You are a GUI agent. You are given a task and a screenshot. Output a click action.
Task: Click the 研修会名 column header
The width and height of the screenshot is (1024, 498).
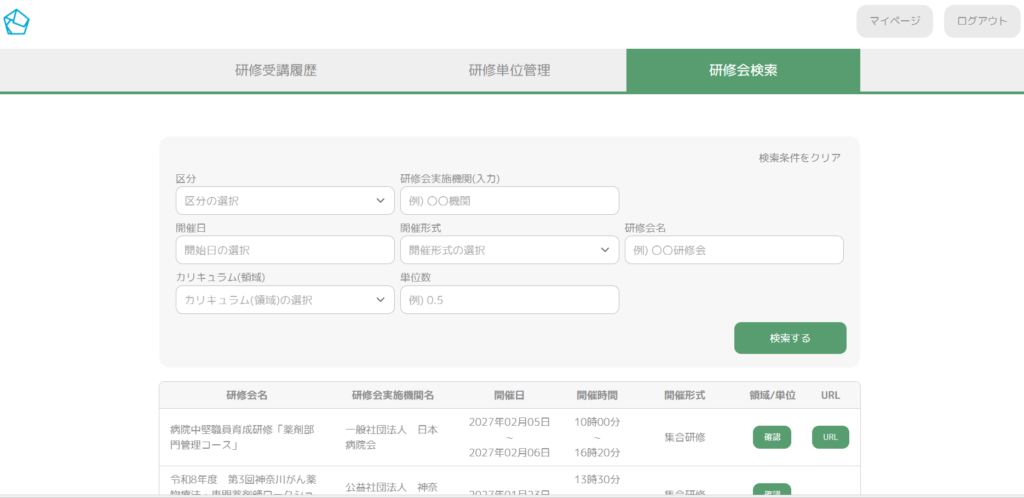pyautogui.click(x=247, y=396)
